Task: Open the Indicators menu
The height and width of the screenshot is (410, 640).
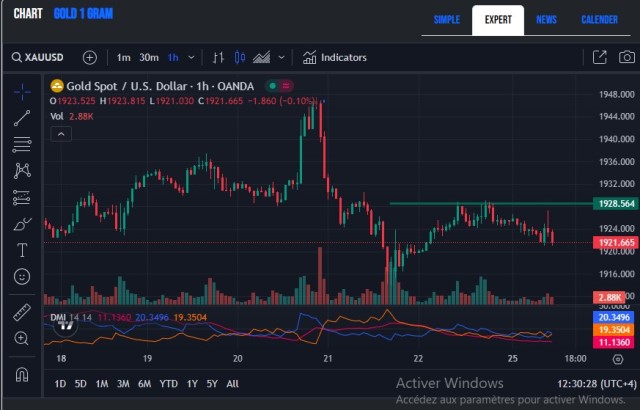Action: pos(335,58)
